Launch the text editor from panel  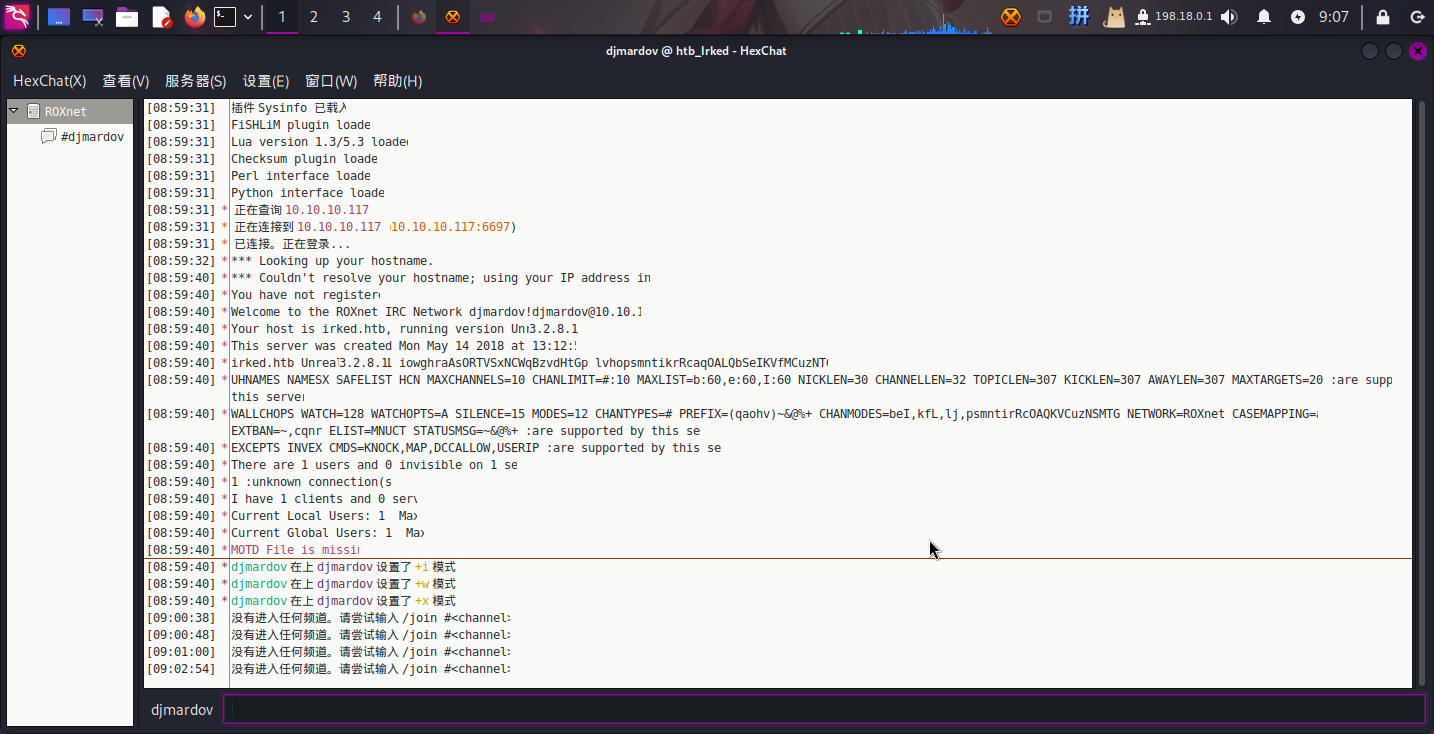[161, 17]
